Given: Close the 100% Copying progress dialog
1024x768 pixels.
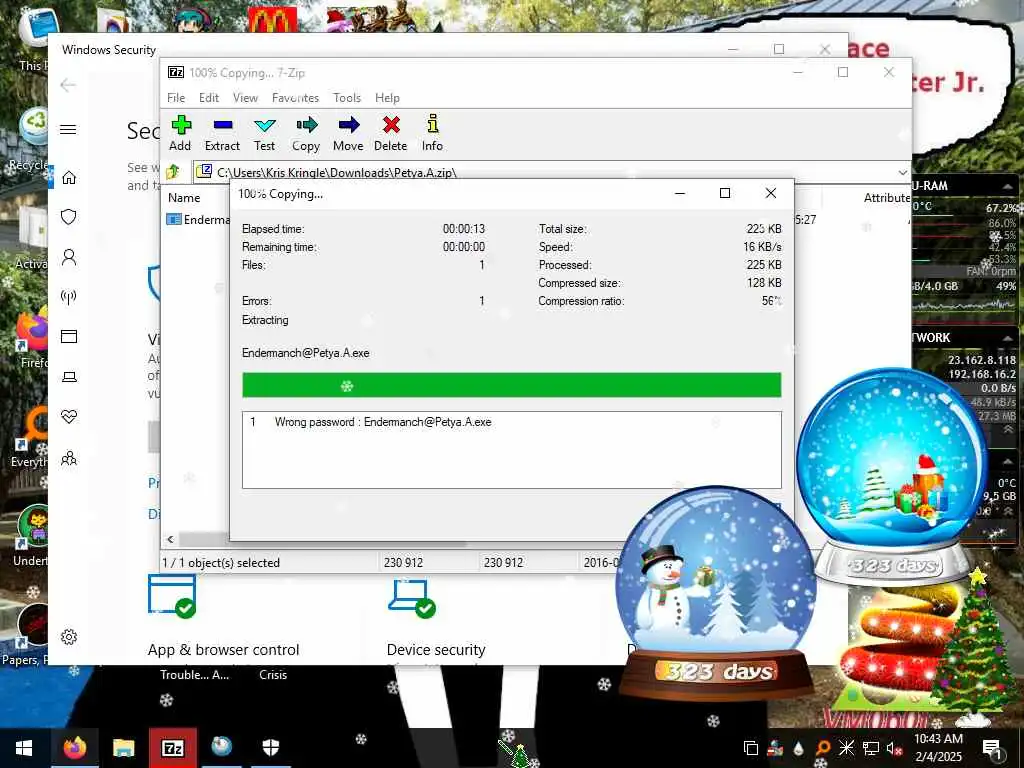Looking at the screenshot, I should click(771, 193).
